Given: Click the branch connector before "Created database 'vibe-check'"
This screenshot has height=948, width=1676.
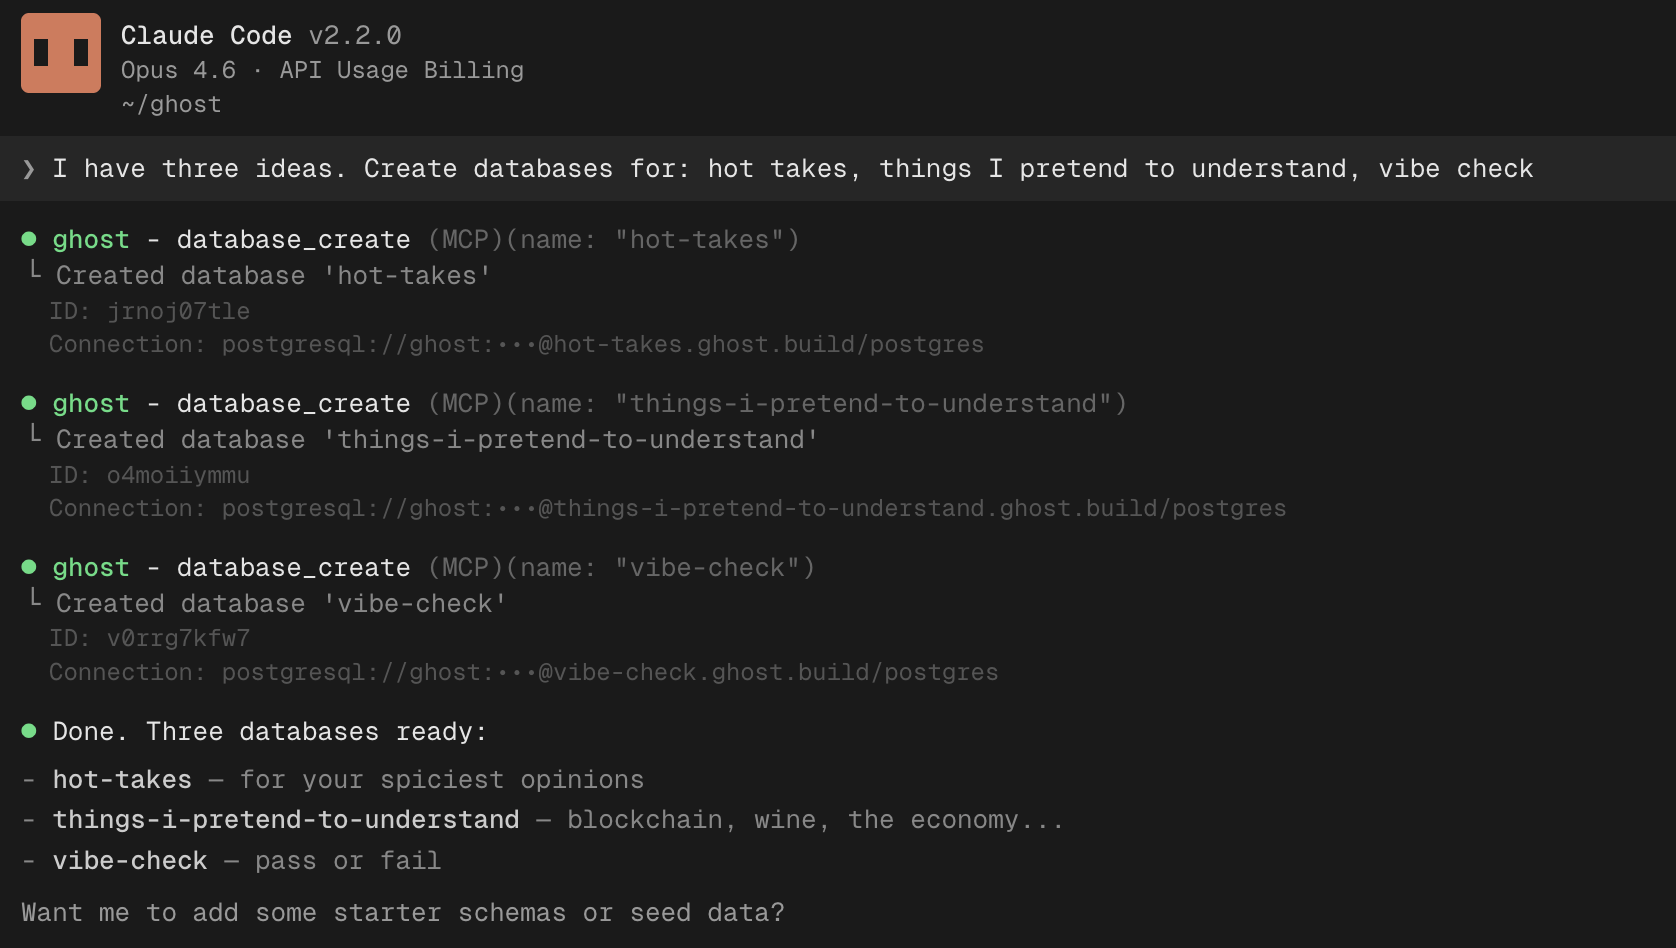Looking at the screenshot, I should 35,598.
